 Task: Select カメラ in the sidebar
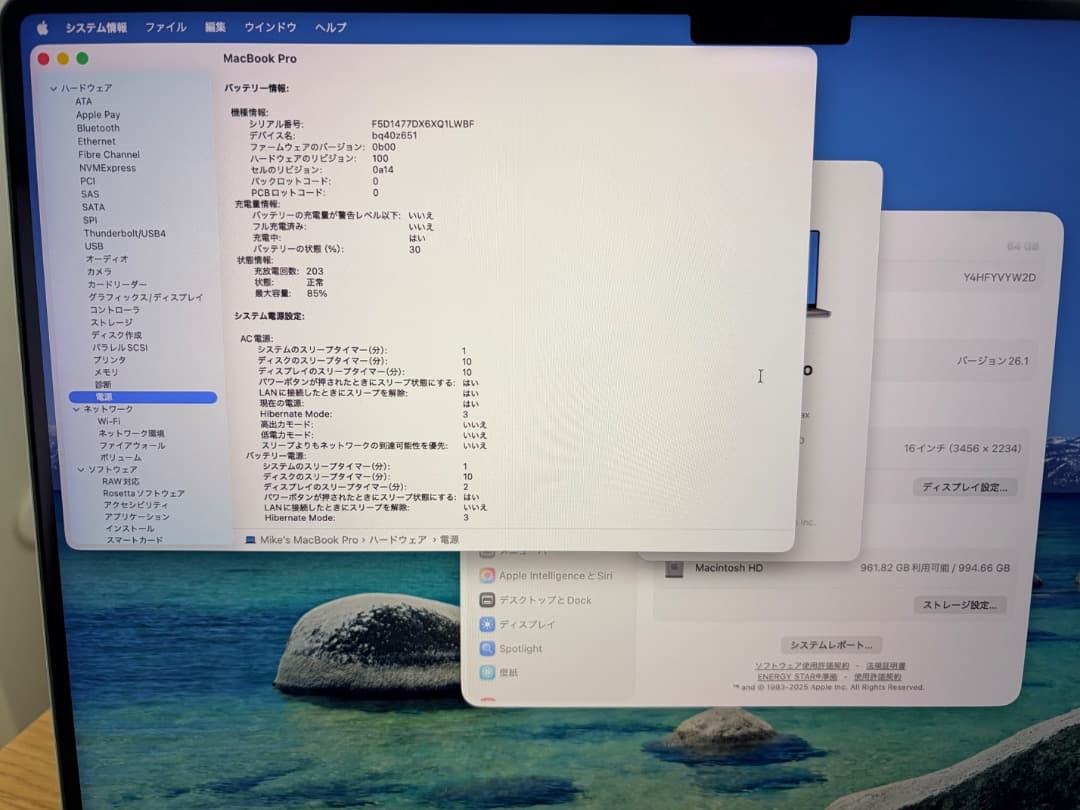pyautogui.click(x=99, y=271)
